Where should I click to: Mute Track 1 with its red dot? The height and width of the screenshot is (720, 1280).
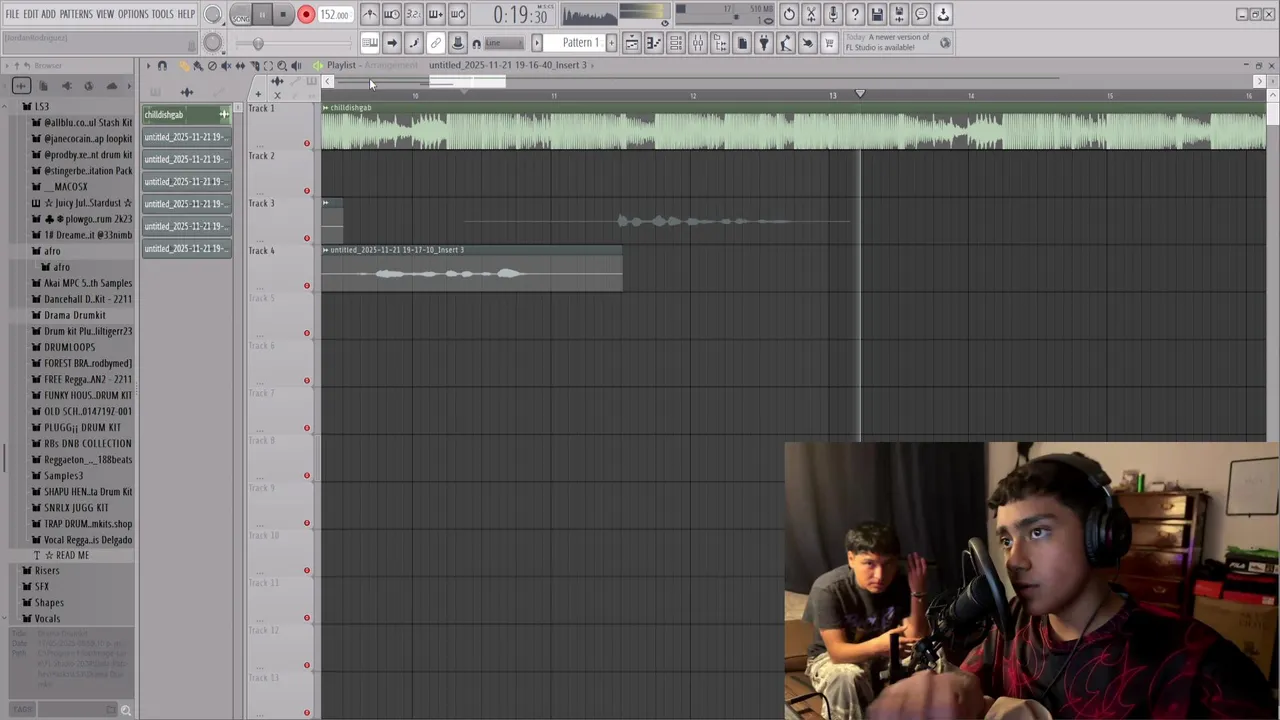click(307, 143)
